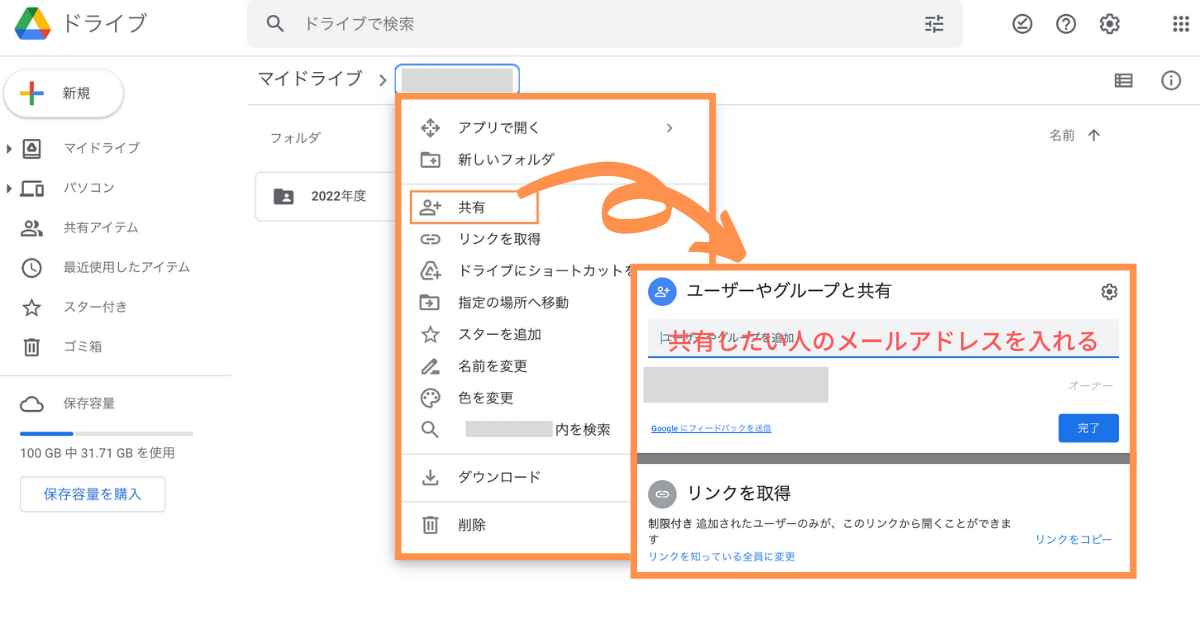Open the Google apps grid
The height and width of the screenshot is (630, 1200).
1178,24
